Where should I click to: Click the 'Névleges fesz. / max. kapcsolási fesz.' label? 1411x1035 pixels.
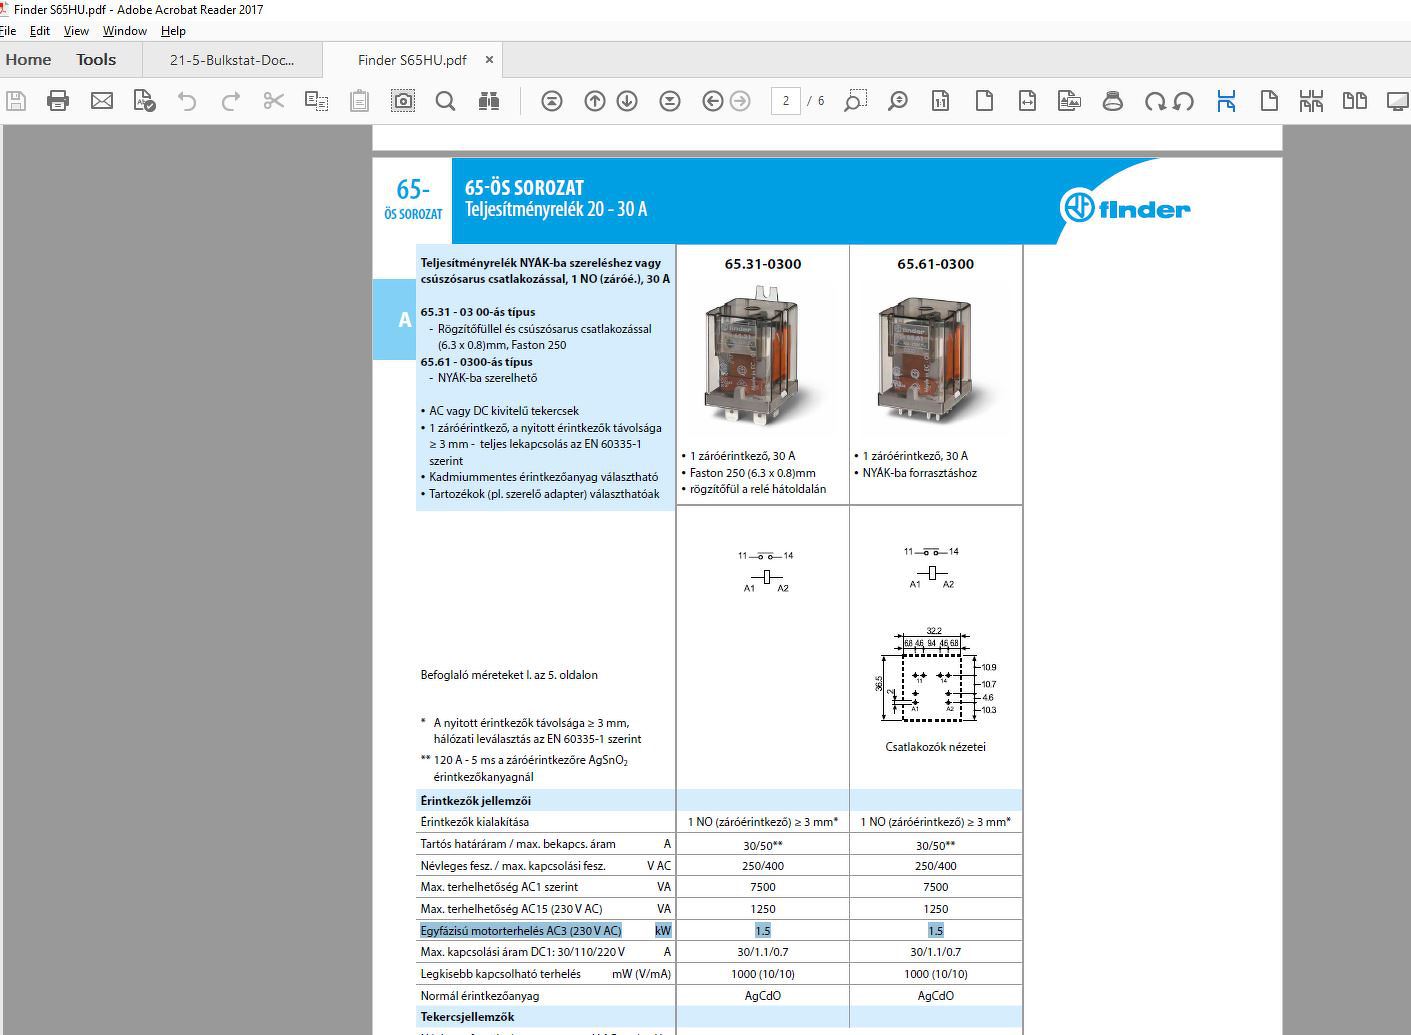pyautogui.click(x=513, y=866)
